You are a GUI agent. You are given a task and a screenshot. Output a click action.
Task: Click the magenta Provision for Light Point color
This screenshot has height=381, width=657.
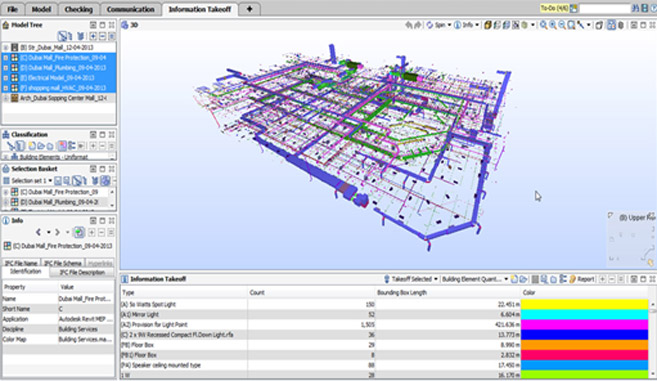tap(585, 324)
